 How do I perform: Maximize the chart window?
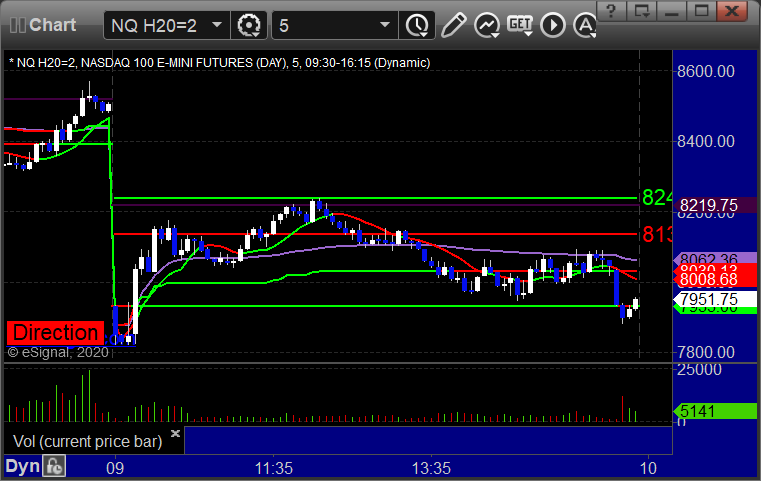tap(701, 11)
